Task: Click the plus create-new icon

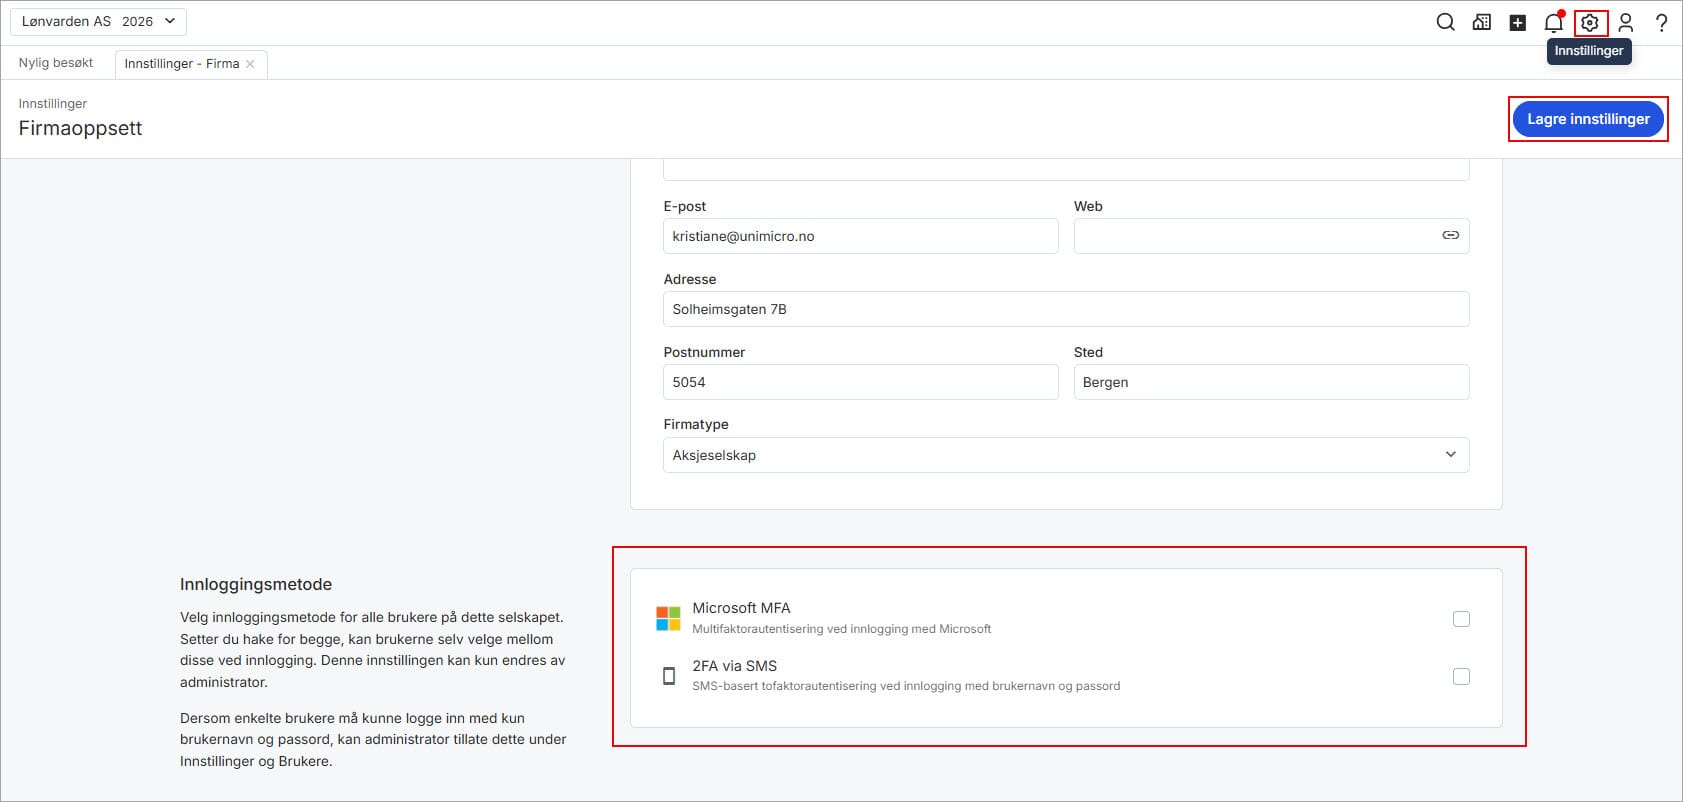Action: [x=1518, y=22]
